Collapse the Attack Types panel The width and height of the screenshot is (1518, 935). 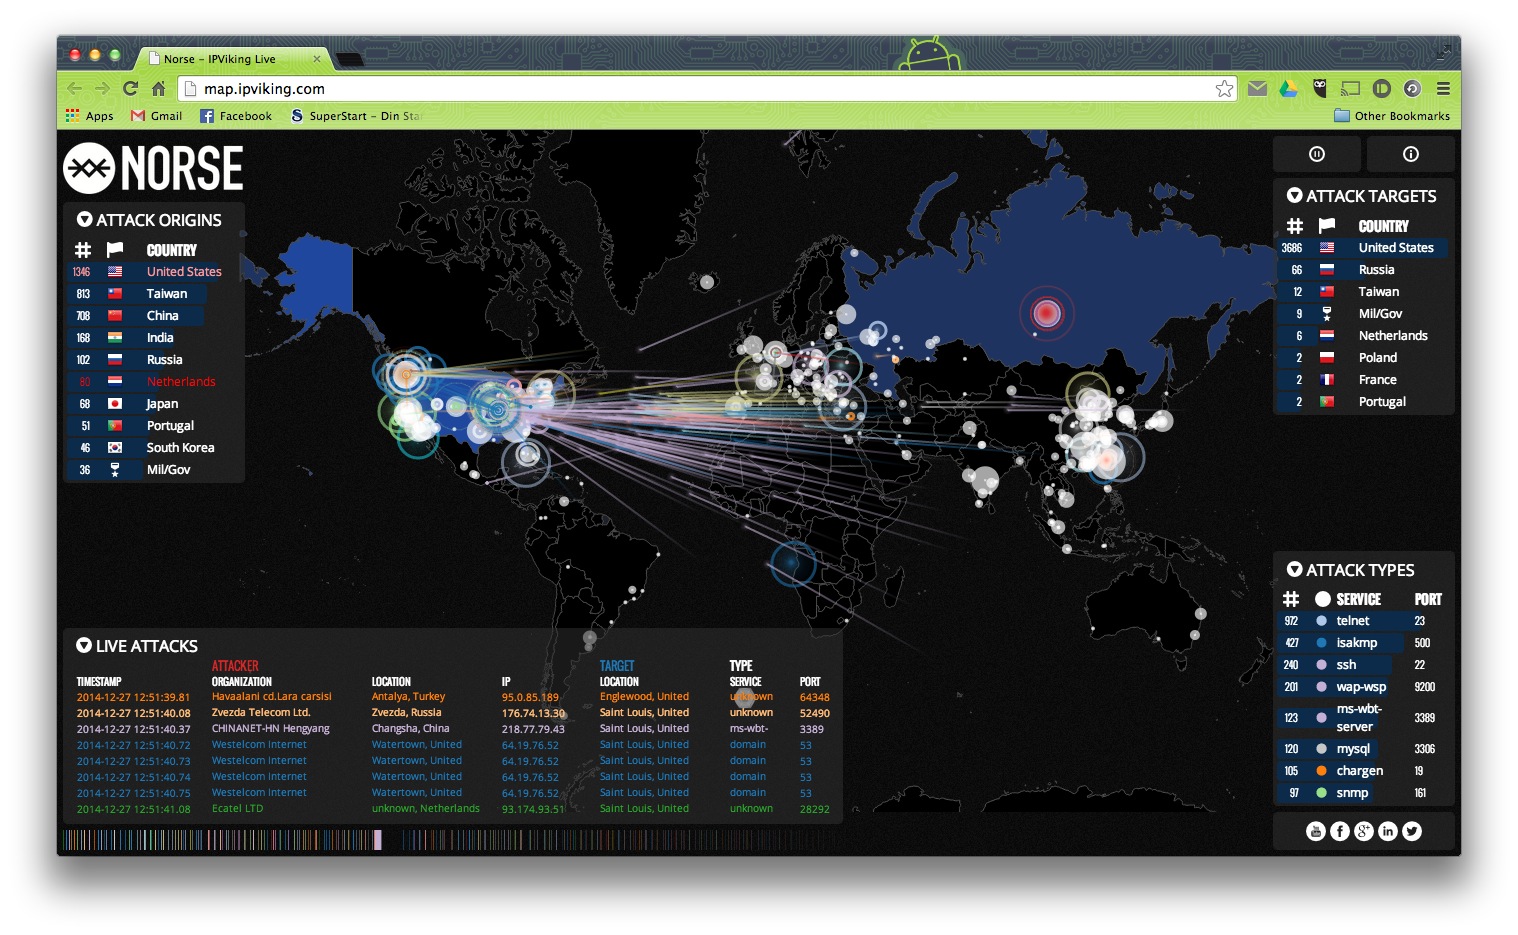1294,569
